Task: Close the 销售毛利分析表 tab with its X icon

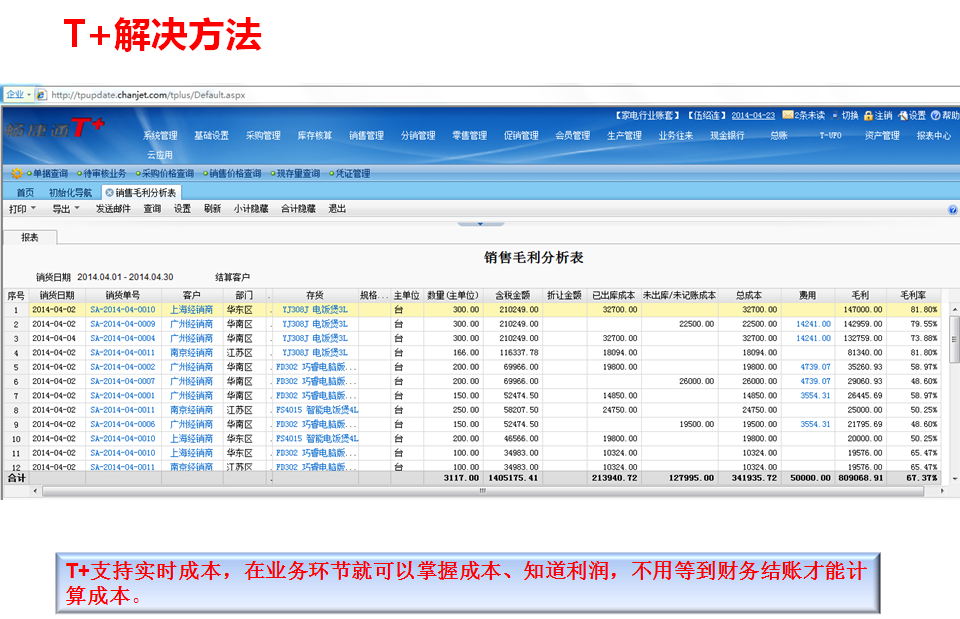Action: pos(109,193)
